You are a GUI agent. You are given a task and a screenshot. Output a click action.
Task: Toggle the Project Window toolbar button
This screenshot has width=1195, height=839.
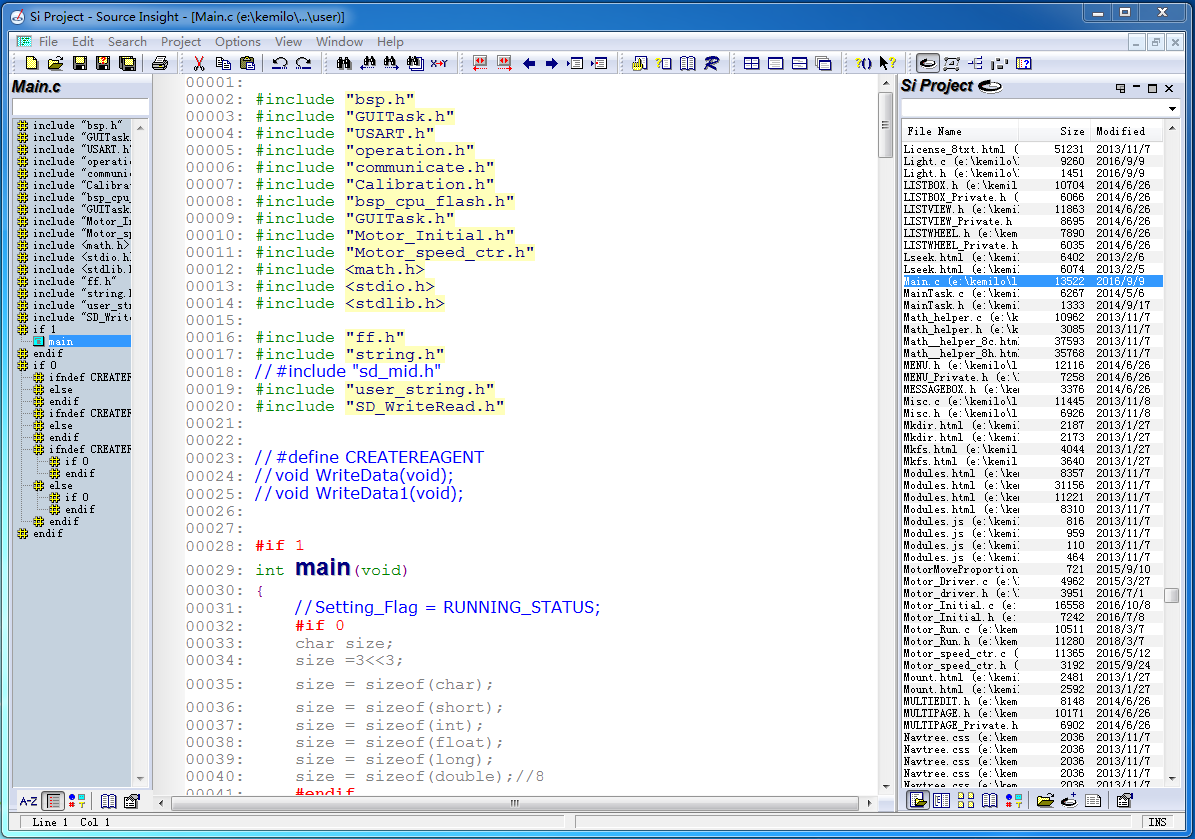pos(927,64)
